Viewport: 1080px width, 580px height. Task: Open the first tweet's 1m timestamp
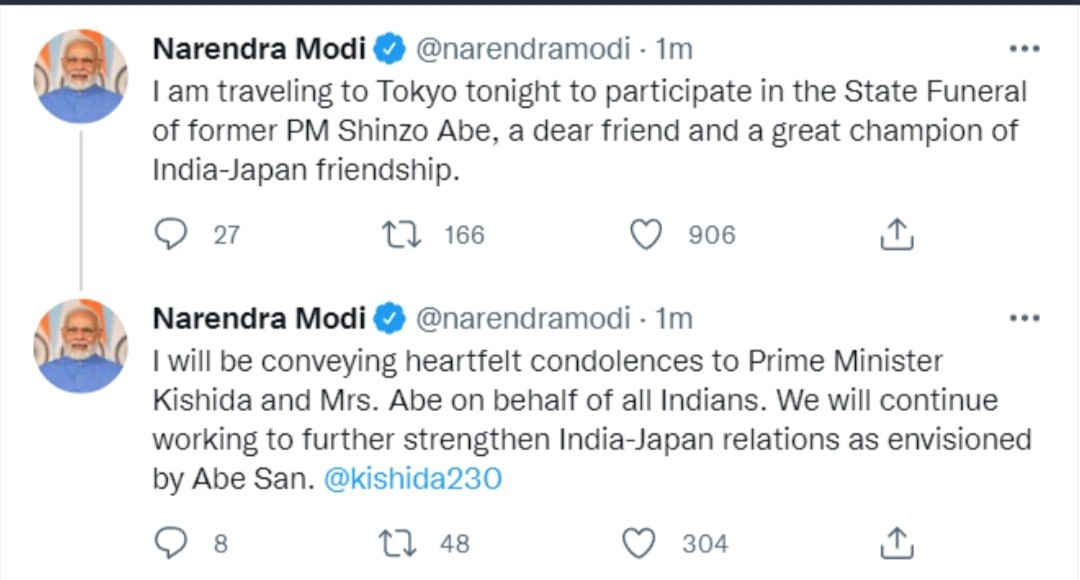pos(674,48)
